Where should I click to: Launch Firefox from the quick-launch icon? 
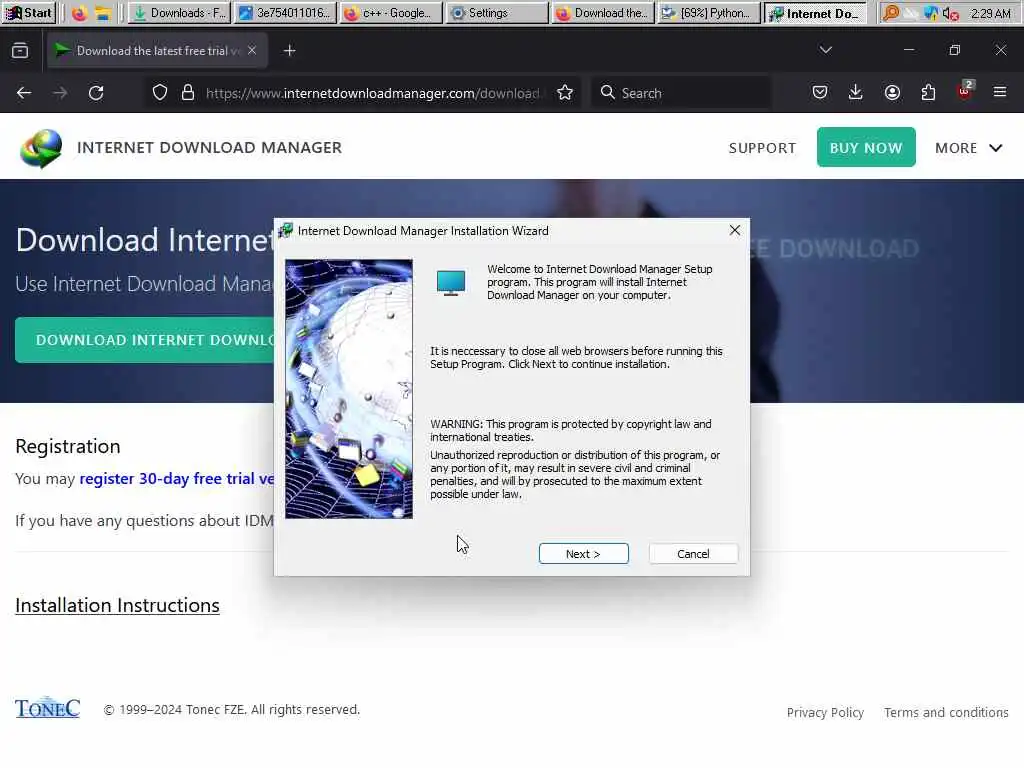pos(80,13)
